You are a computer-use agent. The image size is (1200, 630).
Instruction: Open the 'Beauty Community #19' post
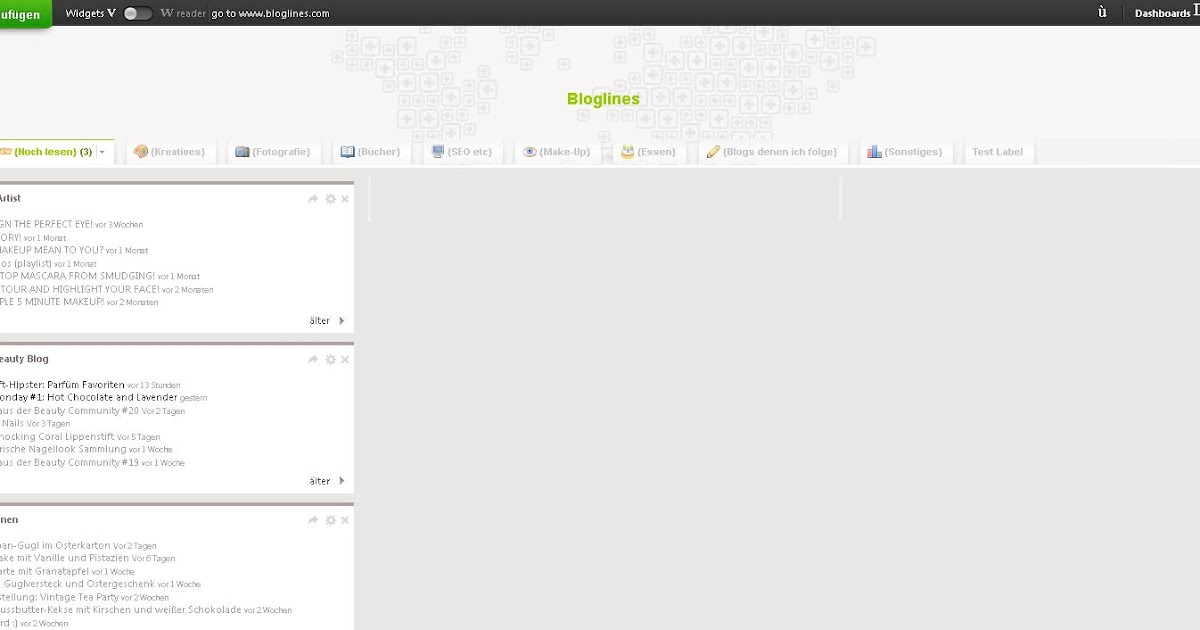pos(69,463)
